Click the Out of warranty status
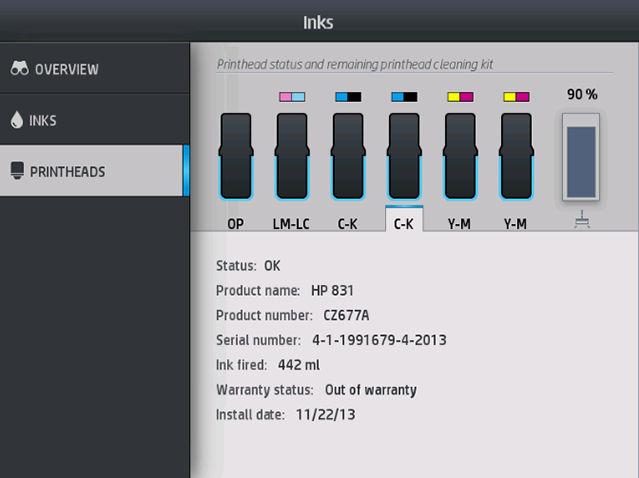The width and height of the screenshot is (639, 478). coord(370,390)
